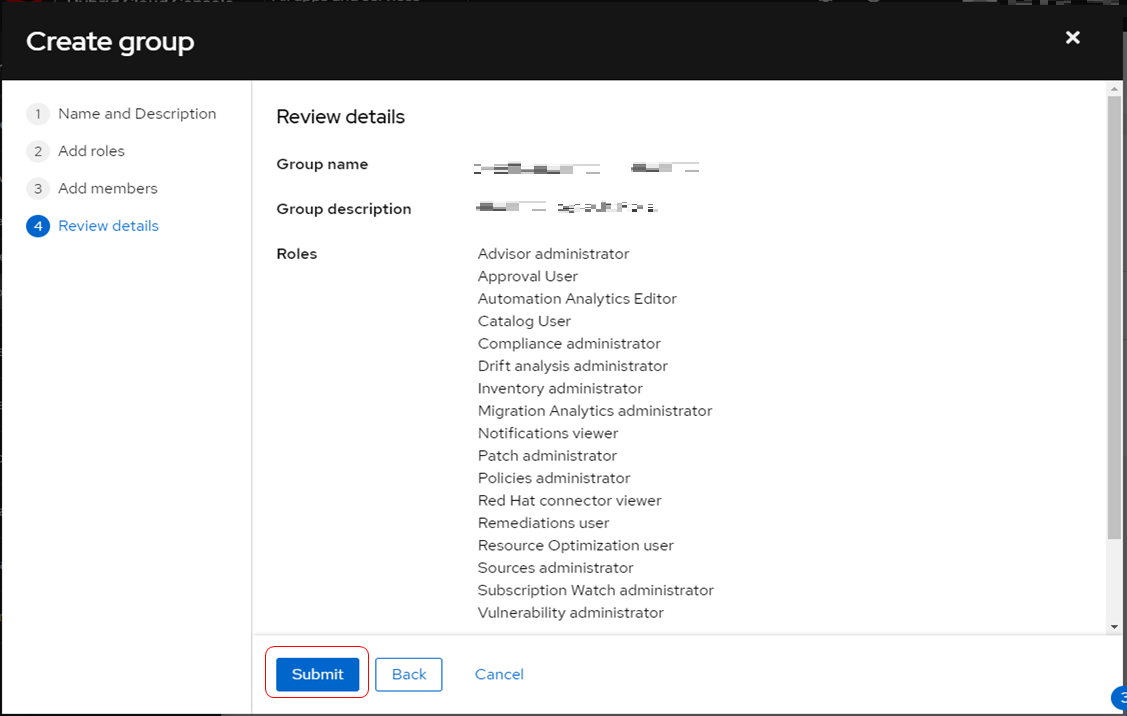This screenshot has width=1127, height=716.
Task: Click the Roles label
Action: [297, 254]
